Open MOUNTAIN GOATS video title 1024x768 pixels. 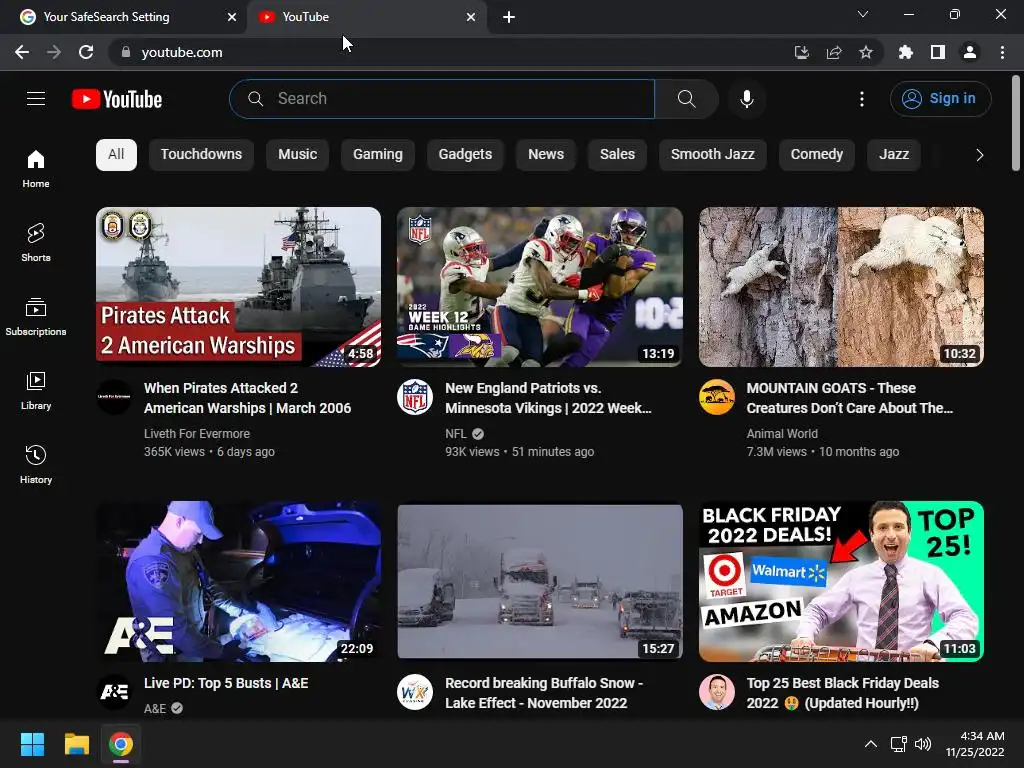tap(850, 398)
